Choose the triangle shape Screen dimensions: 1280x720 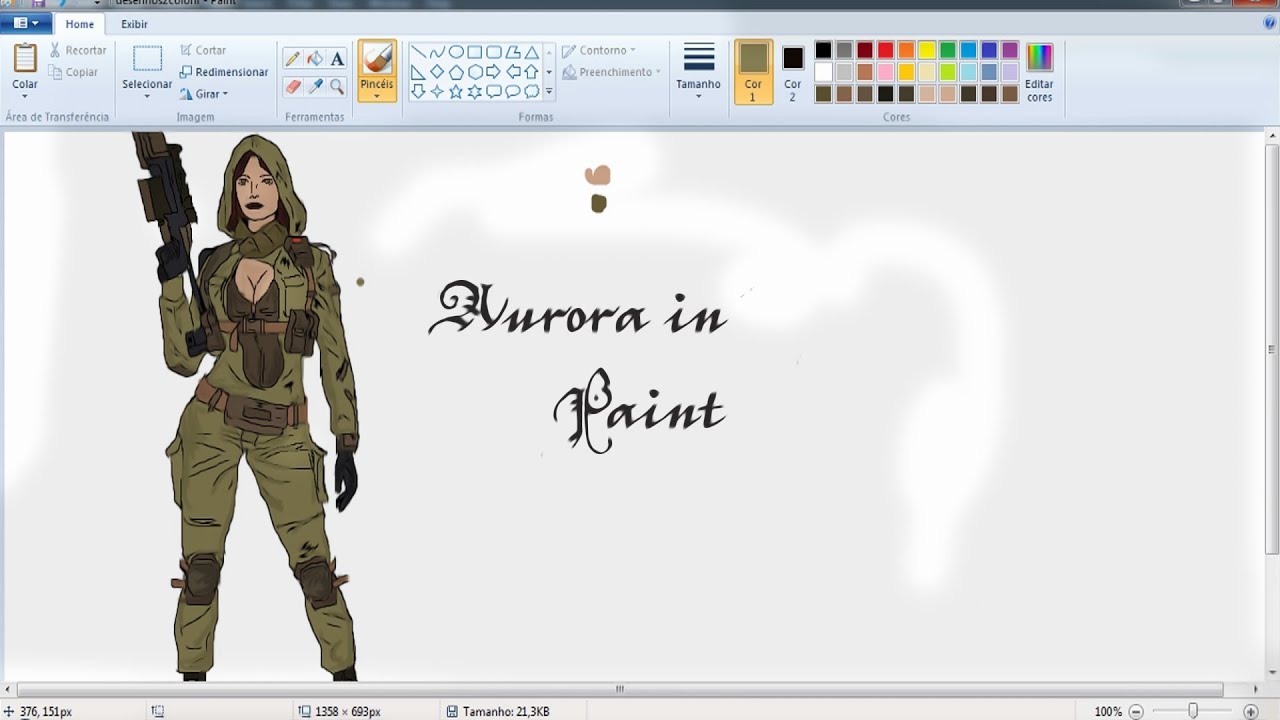click(532, 52)
